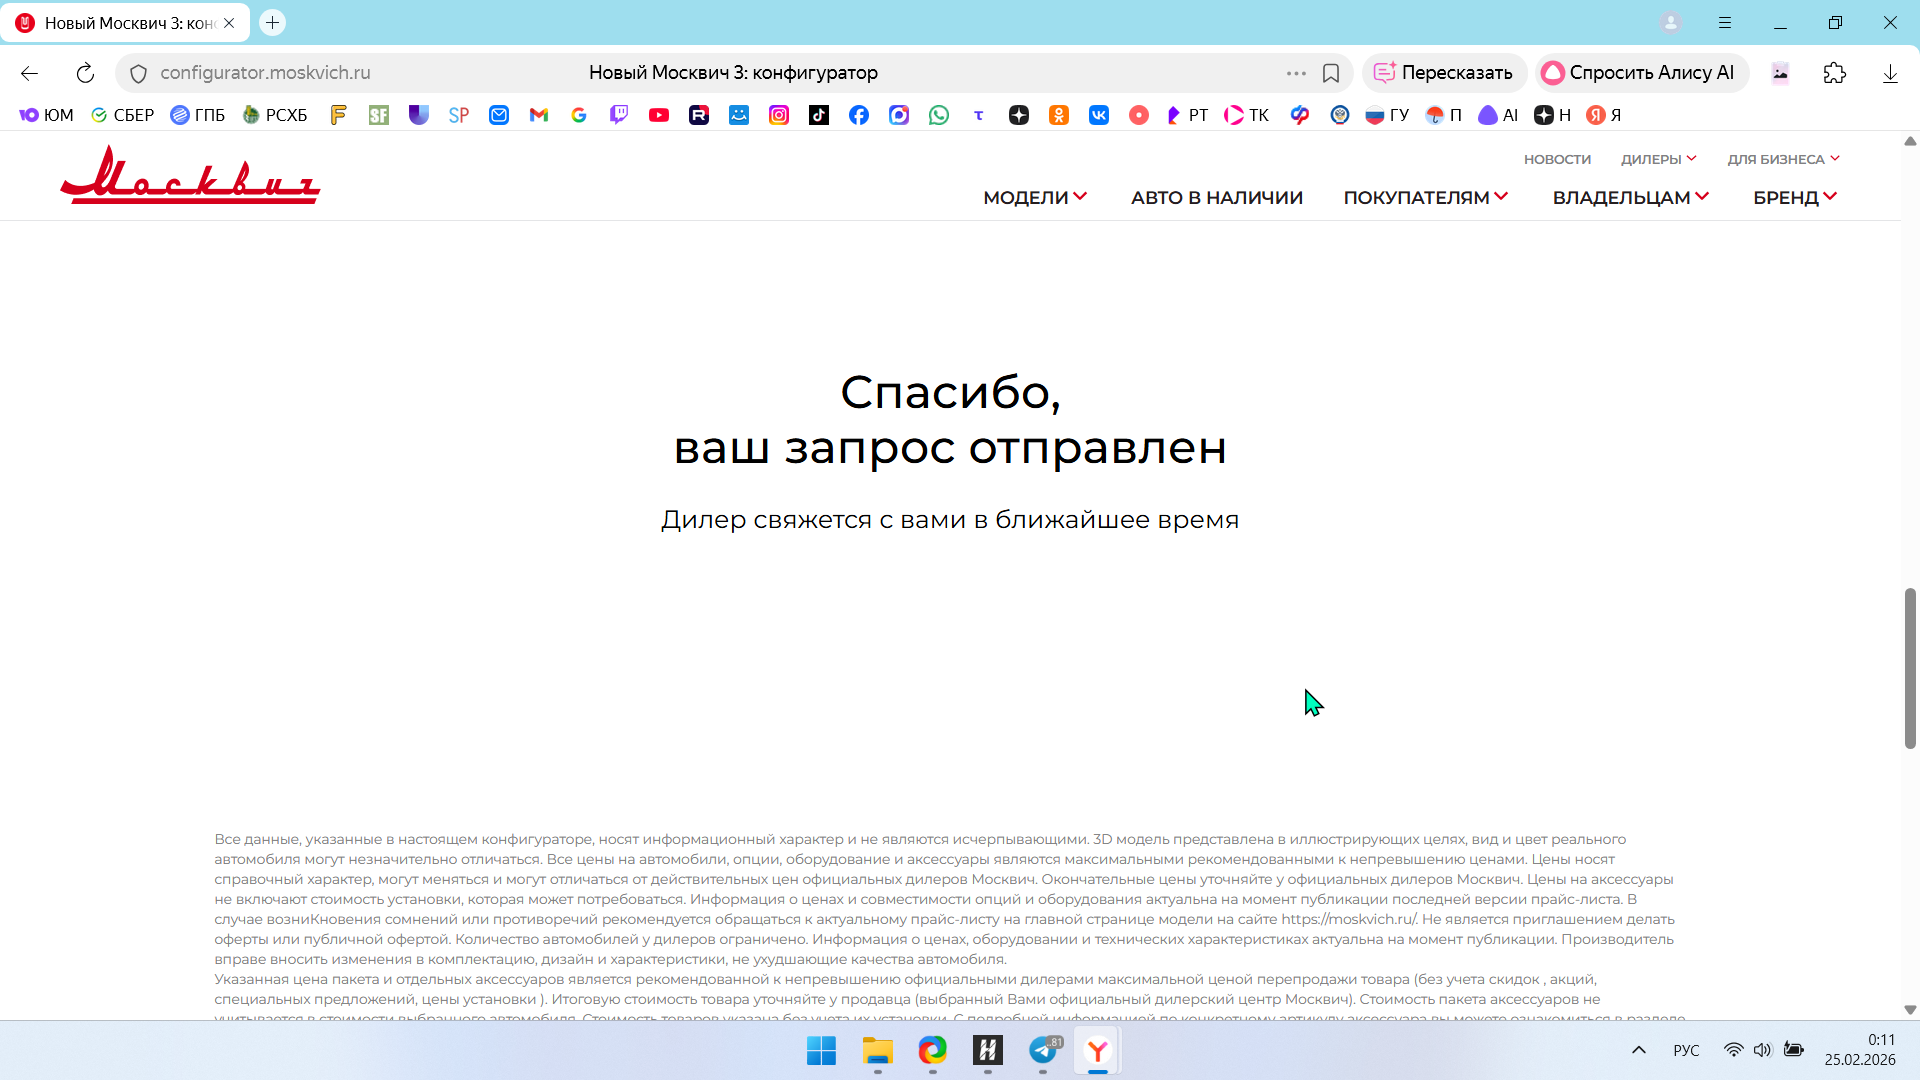
Task: Expand the ПОКУПАТЕЛЯМ dropdown menu
Action: [1425, 198]
